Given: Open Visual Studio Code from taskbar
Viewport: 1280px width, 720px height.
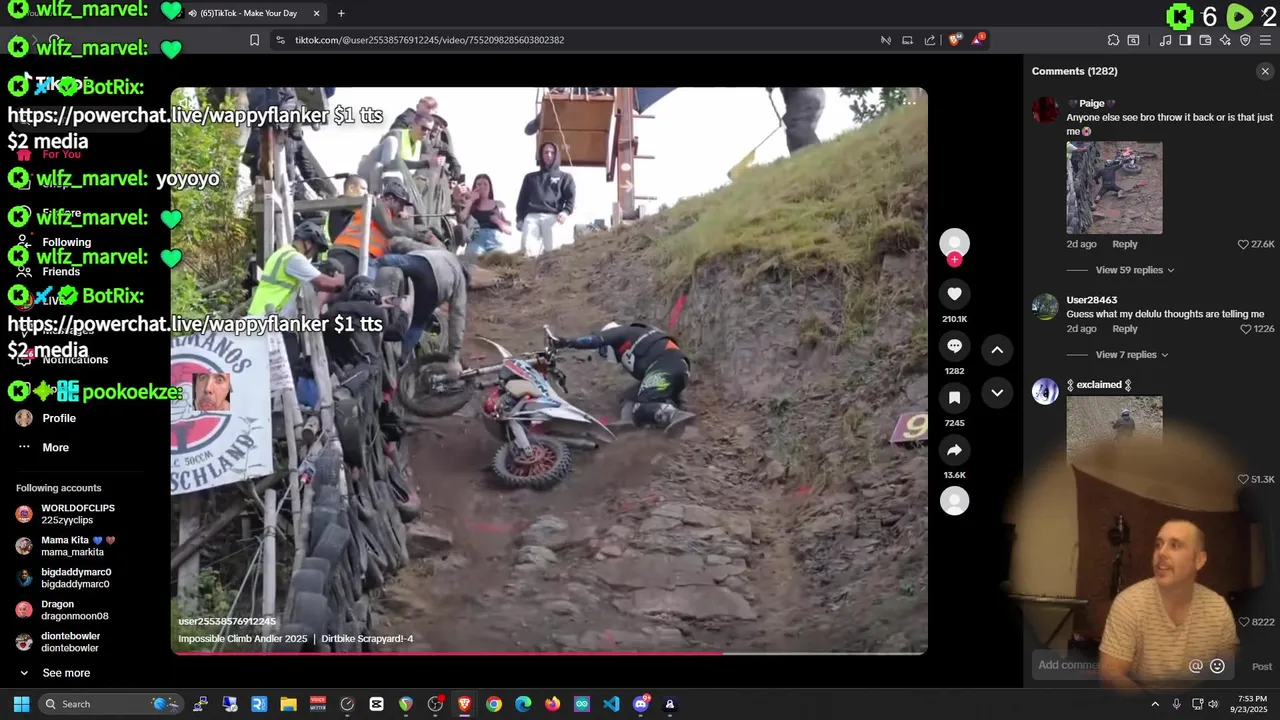Looking at the screenshot, I should (x=611, y=704).
